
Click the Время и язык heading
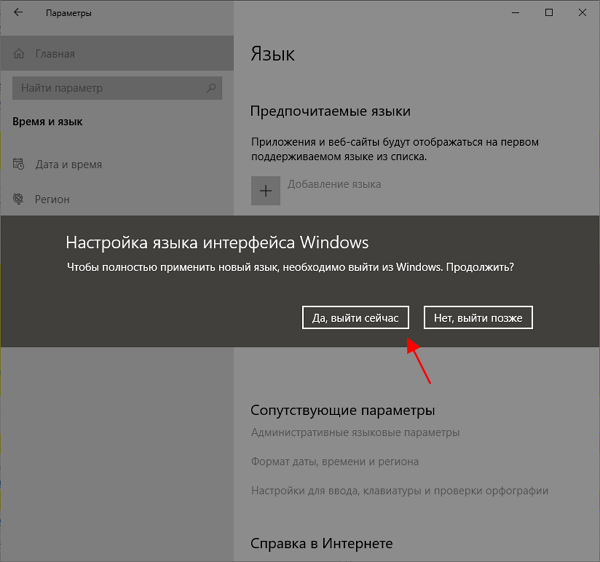(x=47, y=122)
